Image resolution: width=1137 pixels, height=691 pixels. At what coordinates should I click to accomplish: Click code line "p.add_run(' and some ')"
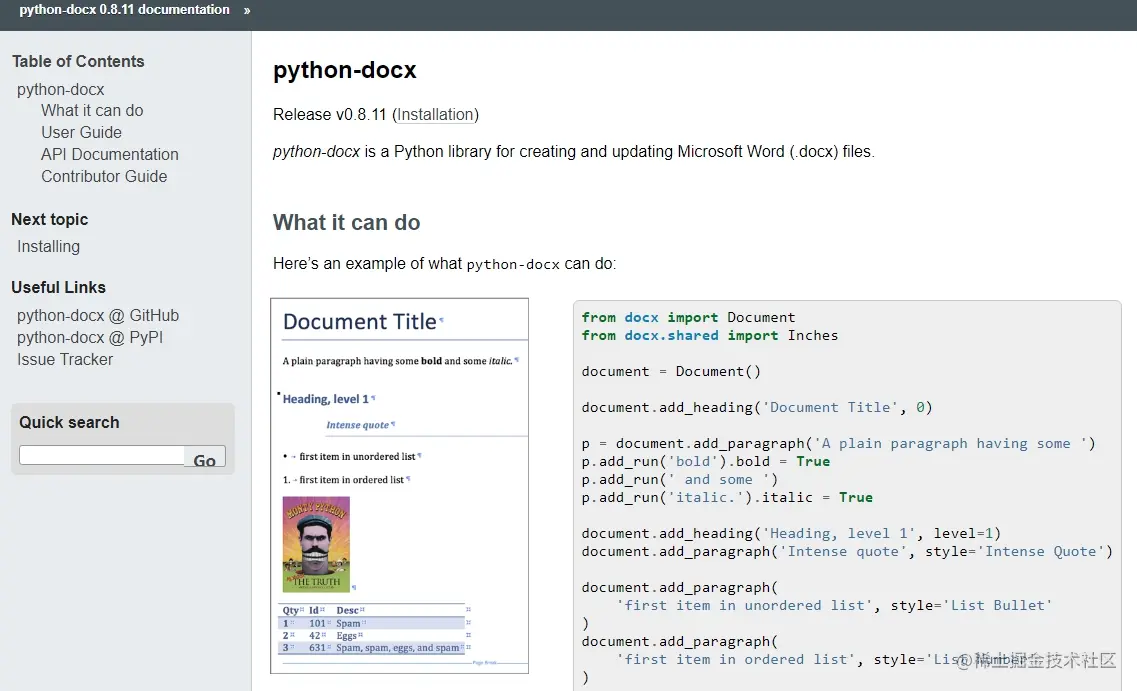click(679, 479)
